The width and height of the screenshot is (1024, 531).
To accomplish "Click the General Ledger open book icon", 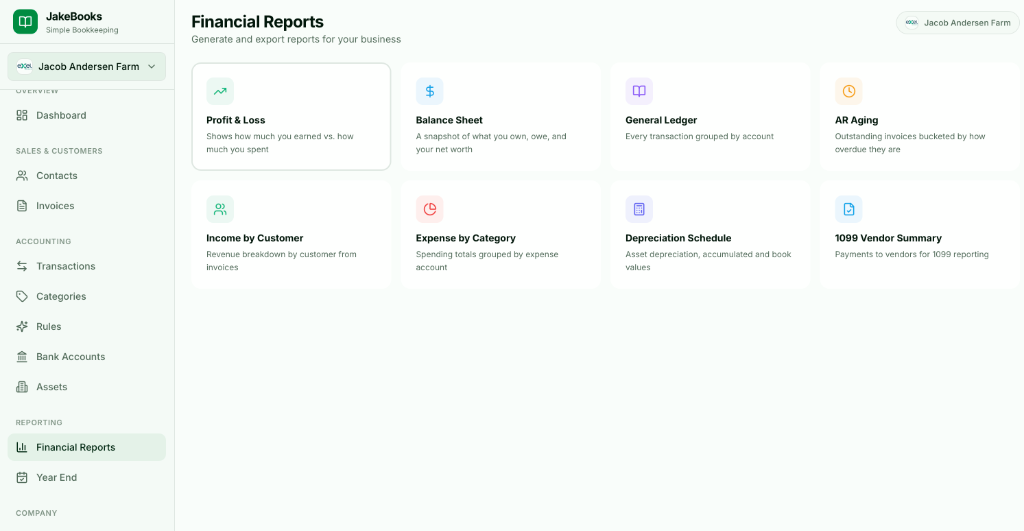I will point(639,91).
